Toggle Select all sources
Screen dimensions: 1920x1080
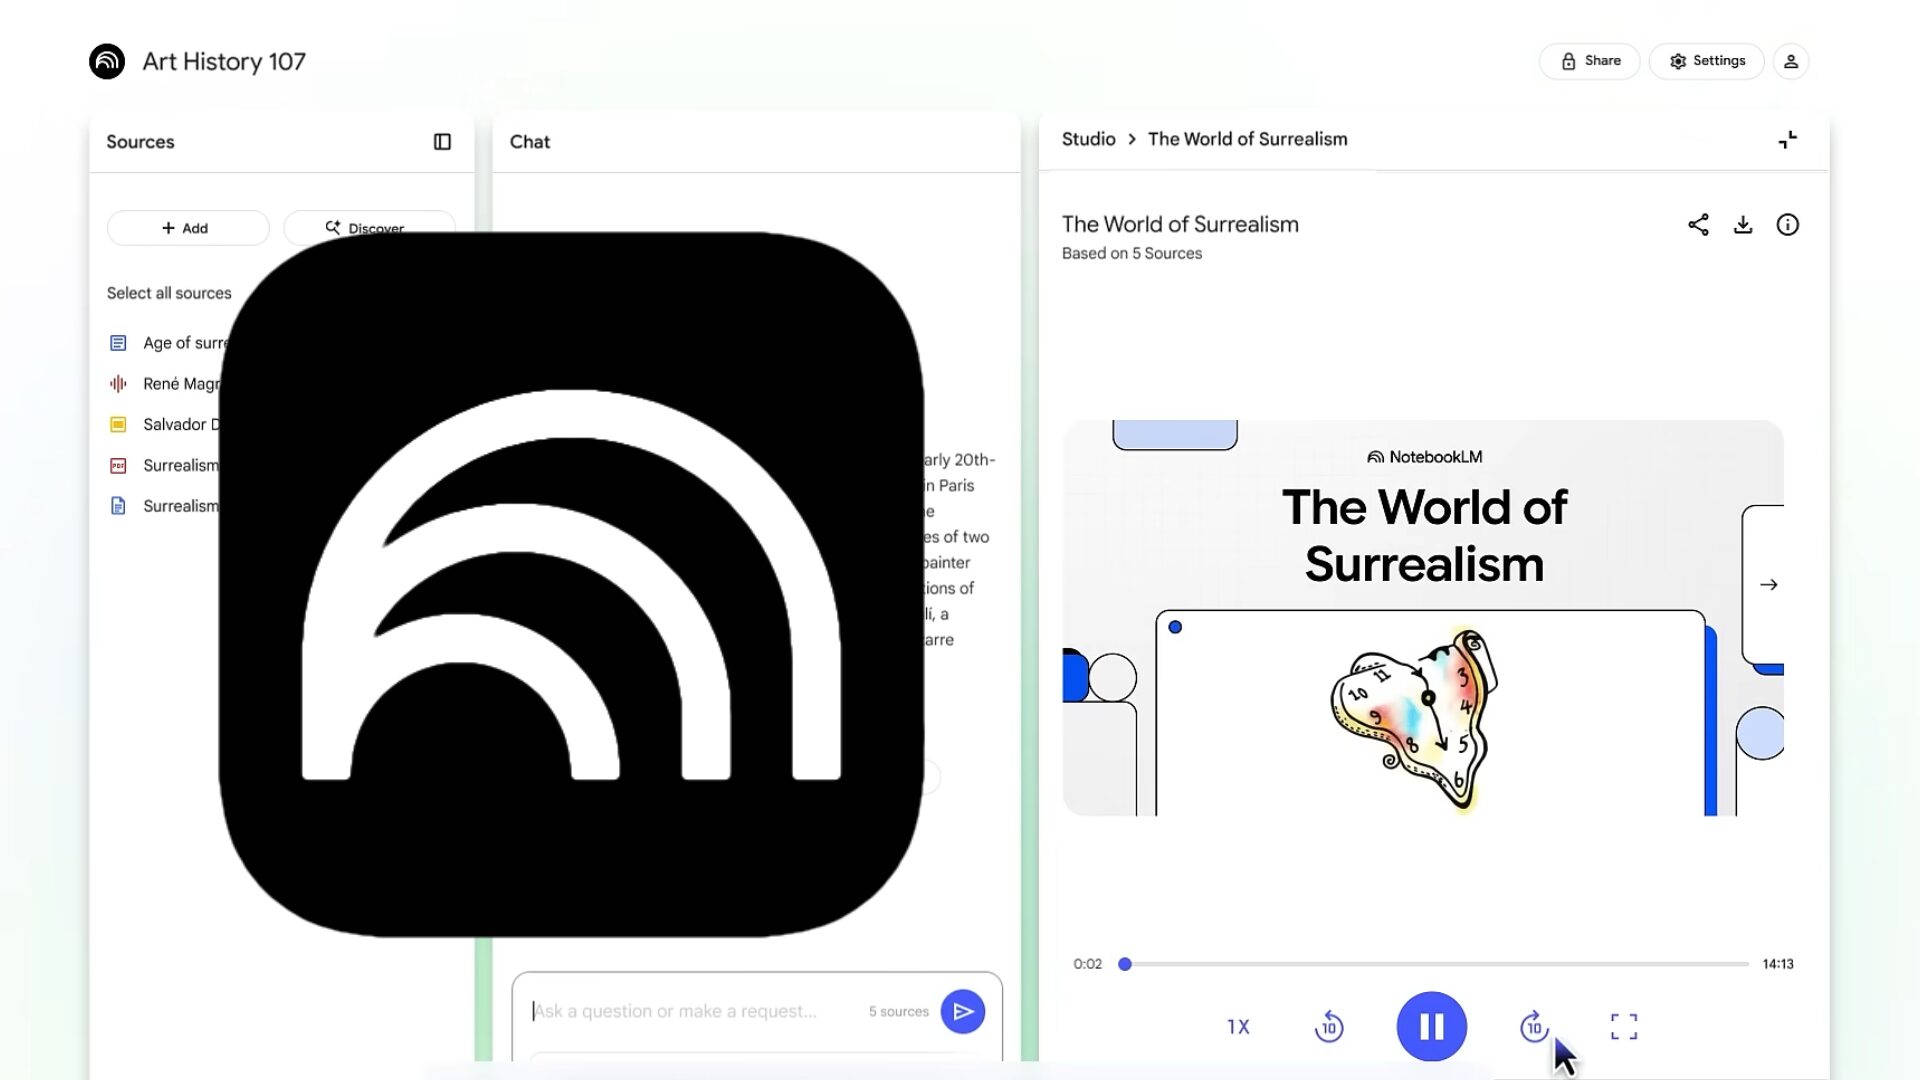(x=169, y=293)
